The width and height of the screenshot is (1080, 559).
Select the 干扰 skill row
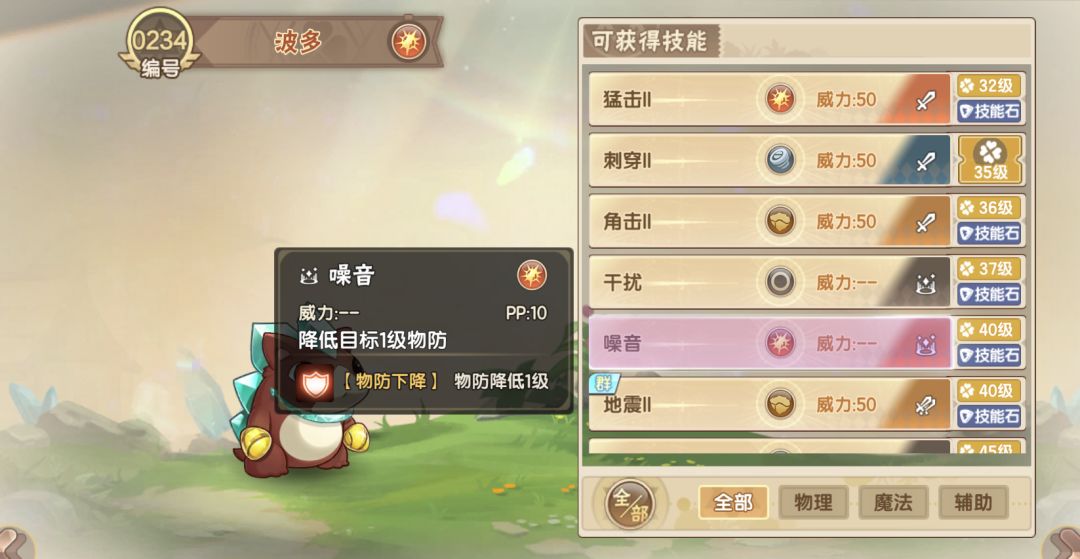771,282
